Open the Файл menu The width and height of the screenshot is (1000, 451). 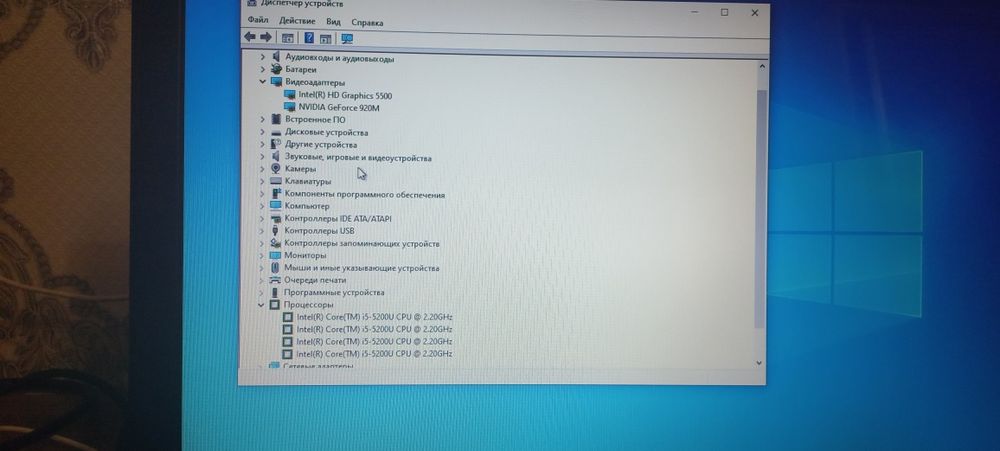[258, 20]
